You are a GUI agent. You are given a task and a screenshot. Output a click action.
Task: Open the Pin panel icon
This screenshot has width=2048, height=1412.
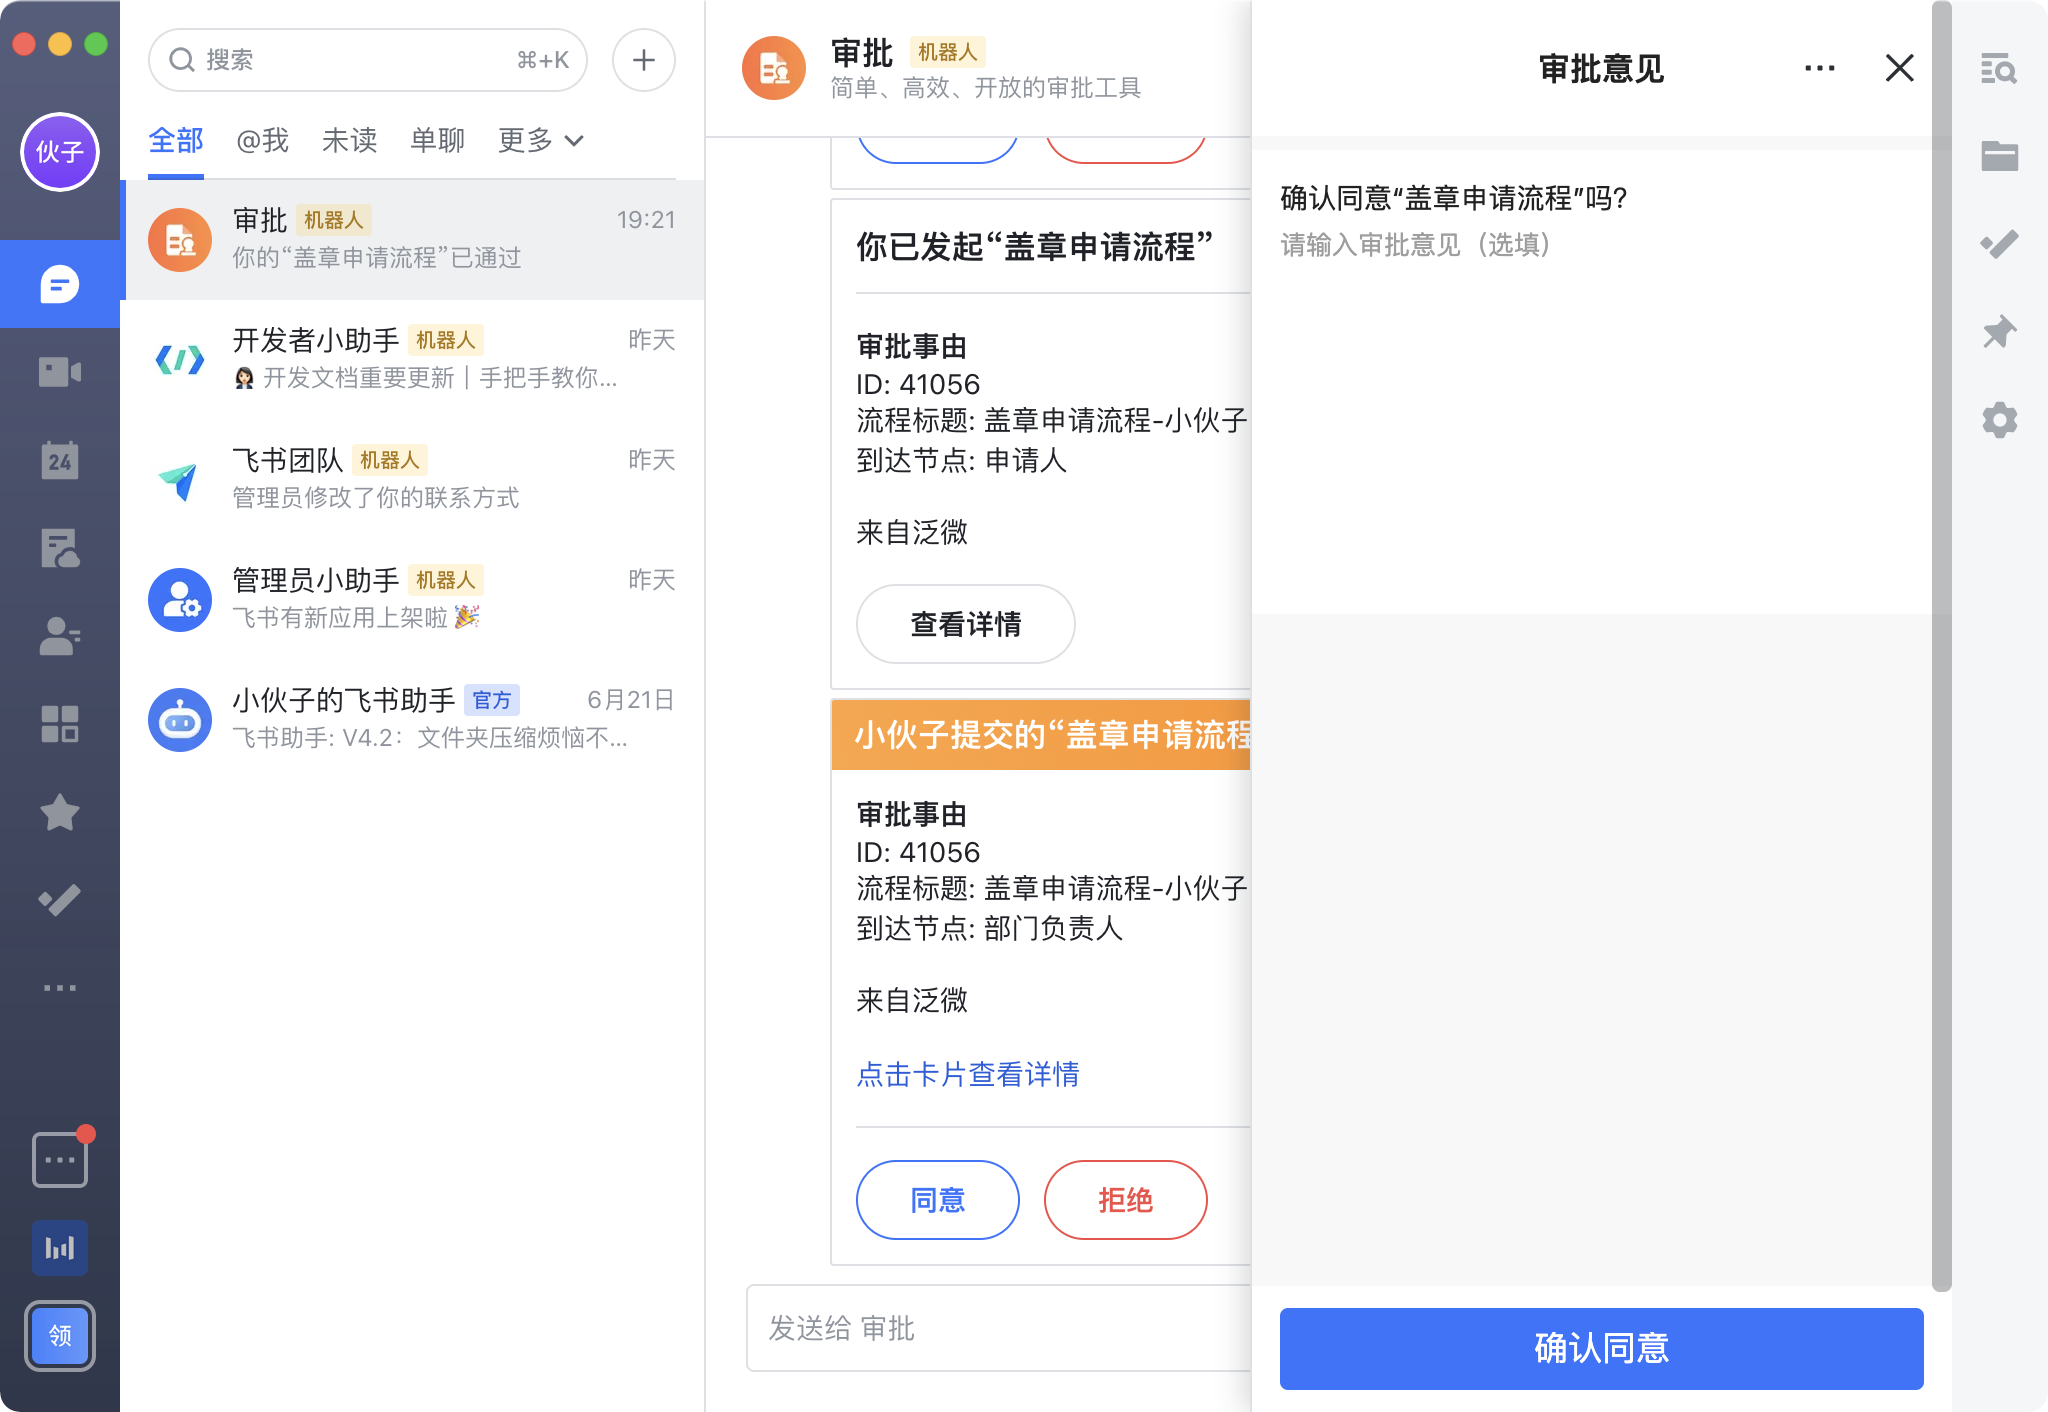point(1998,331)
